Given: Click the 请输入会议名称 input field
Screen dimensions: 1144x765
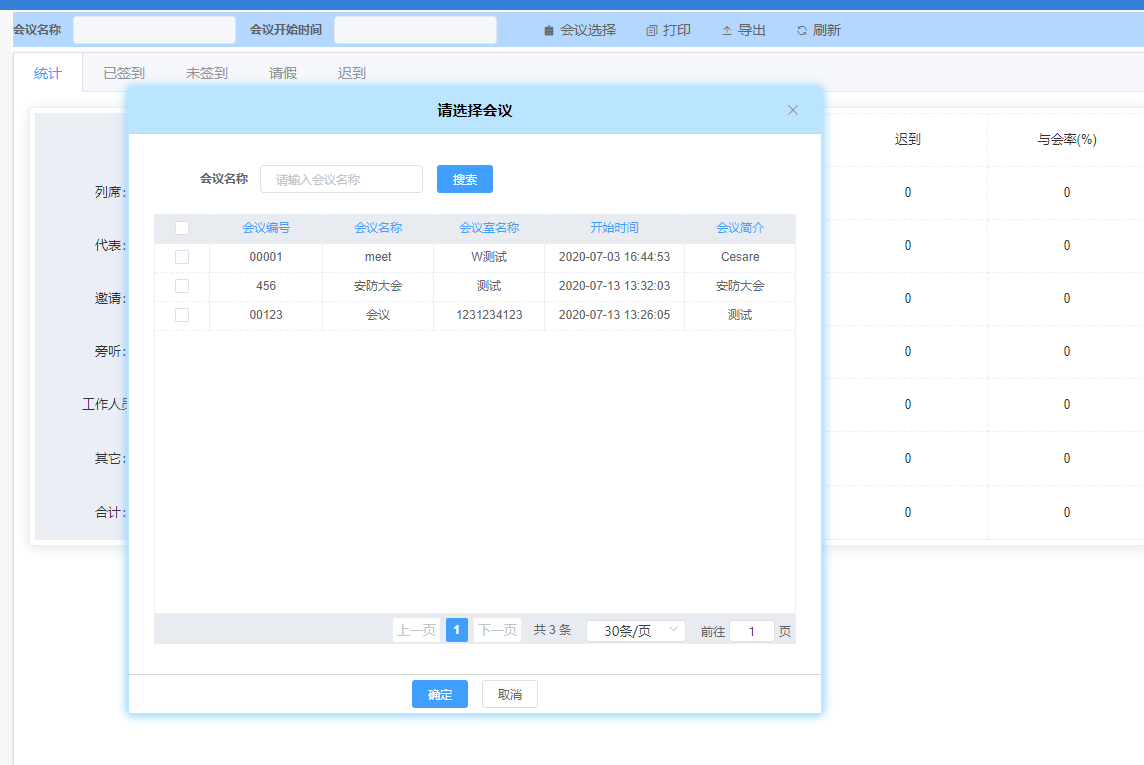Looking at the screenshot, I should 341,180.
